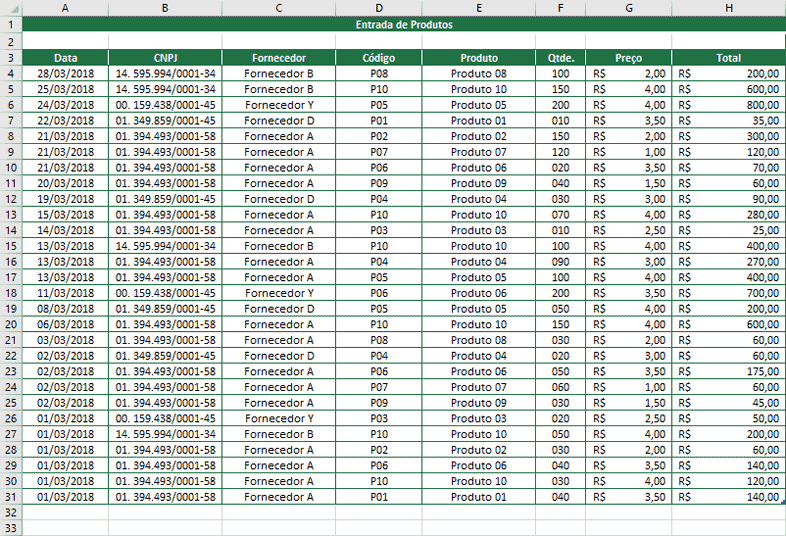Select price cell in row 25

[x=629, y=403]
